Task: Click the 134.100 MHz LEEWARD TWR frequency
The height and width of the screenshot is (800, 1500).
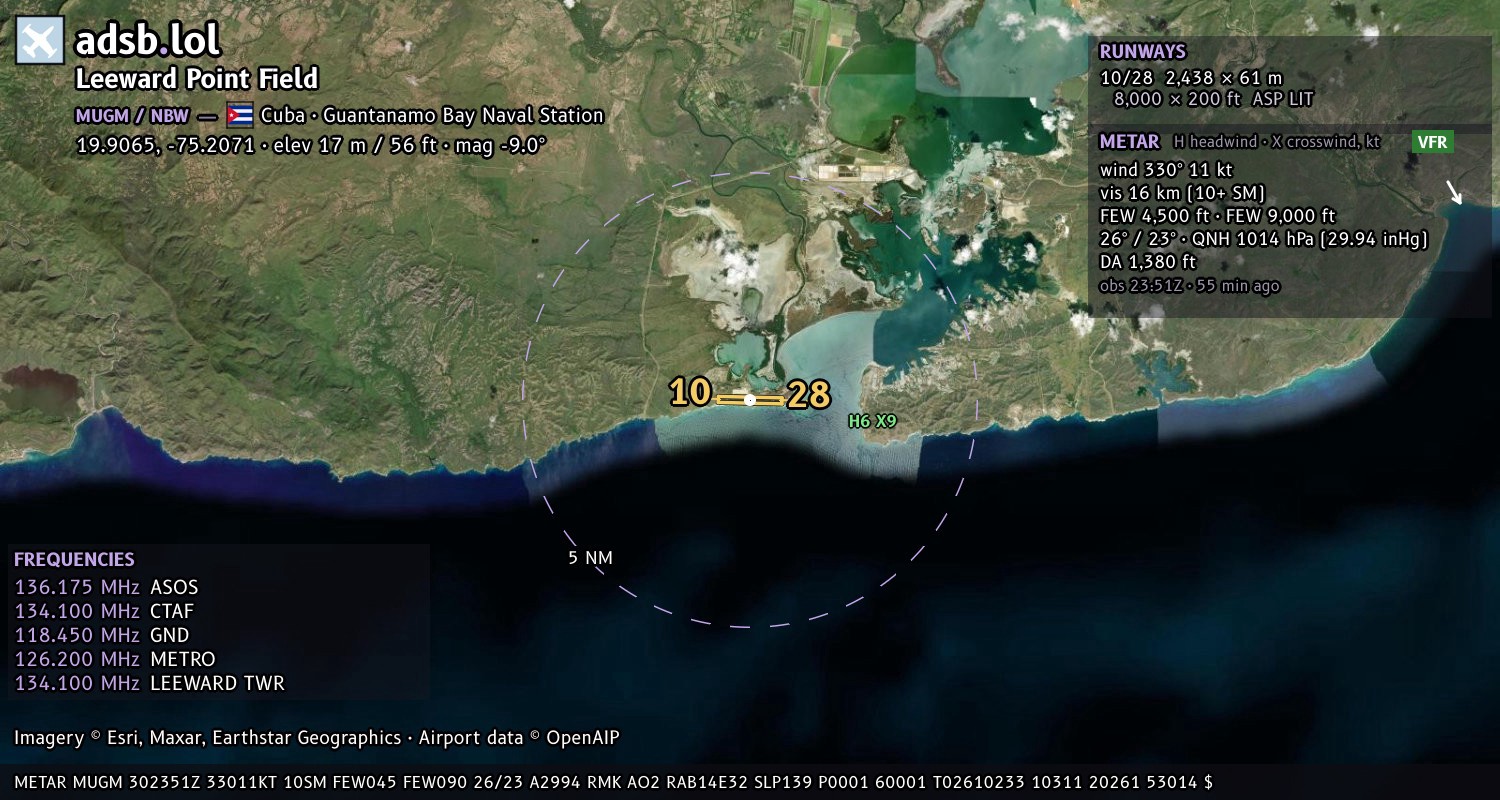Action: 149,683
